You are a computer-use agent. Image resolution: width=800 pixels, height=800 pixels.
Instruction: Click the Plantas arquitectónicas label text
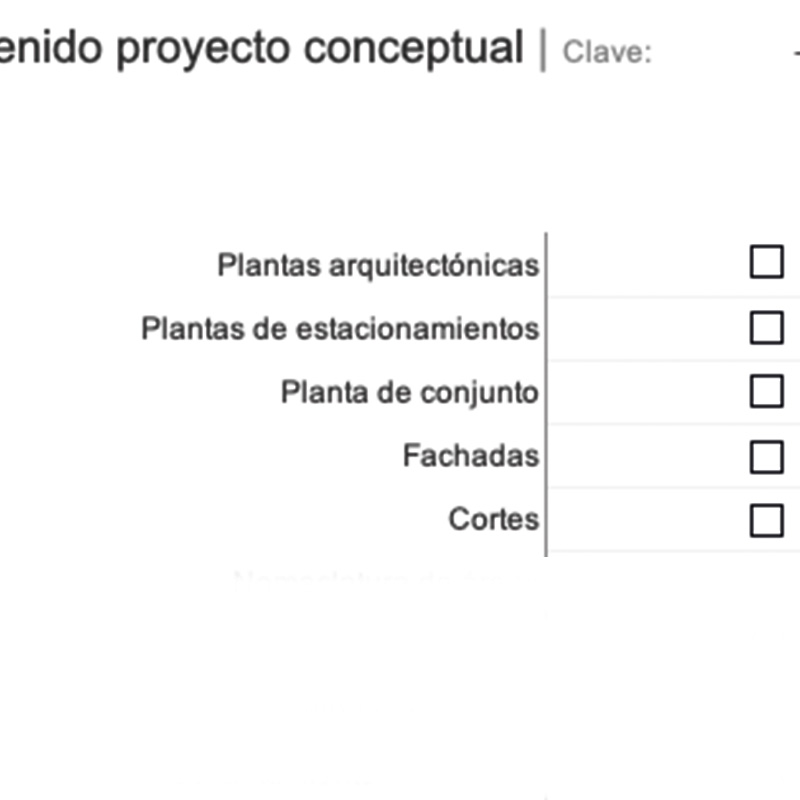[x=378, y=265]
